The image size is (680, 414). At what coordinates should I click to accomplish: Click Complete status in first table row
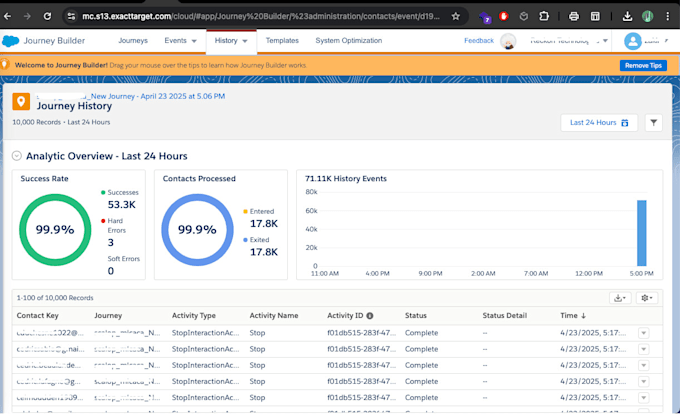point(422,333)
